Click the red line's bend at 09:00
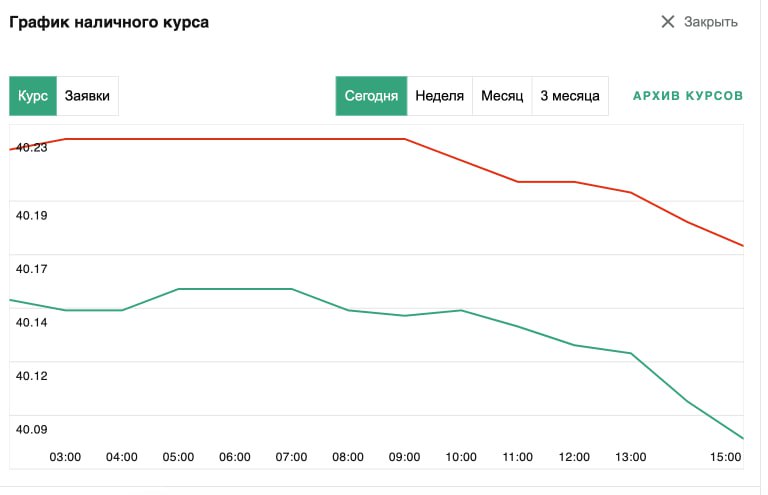Viewport: 768px width, 495px height. tap(405, 139)
